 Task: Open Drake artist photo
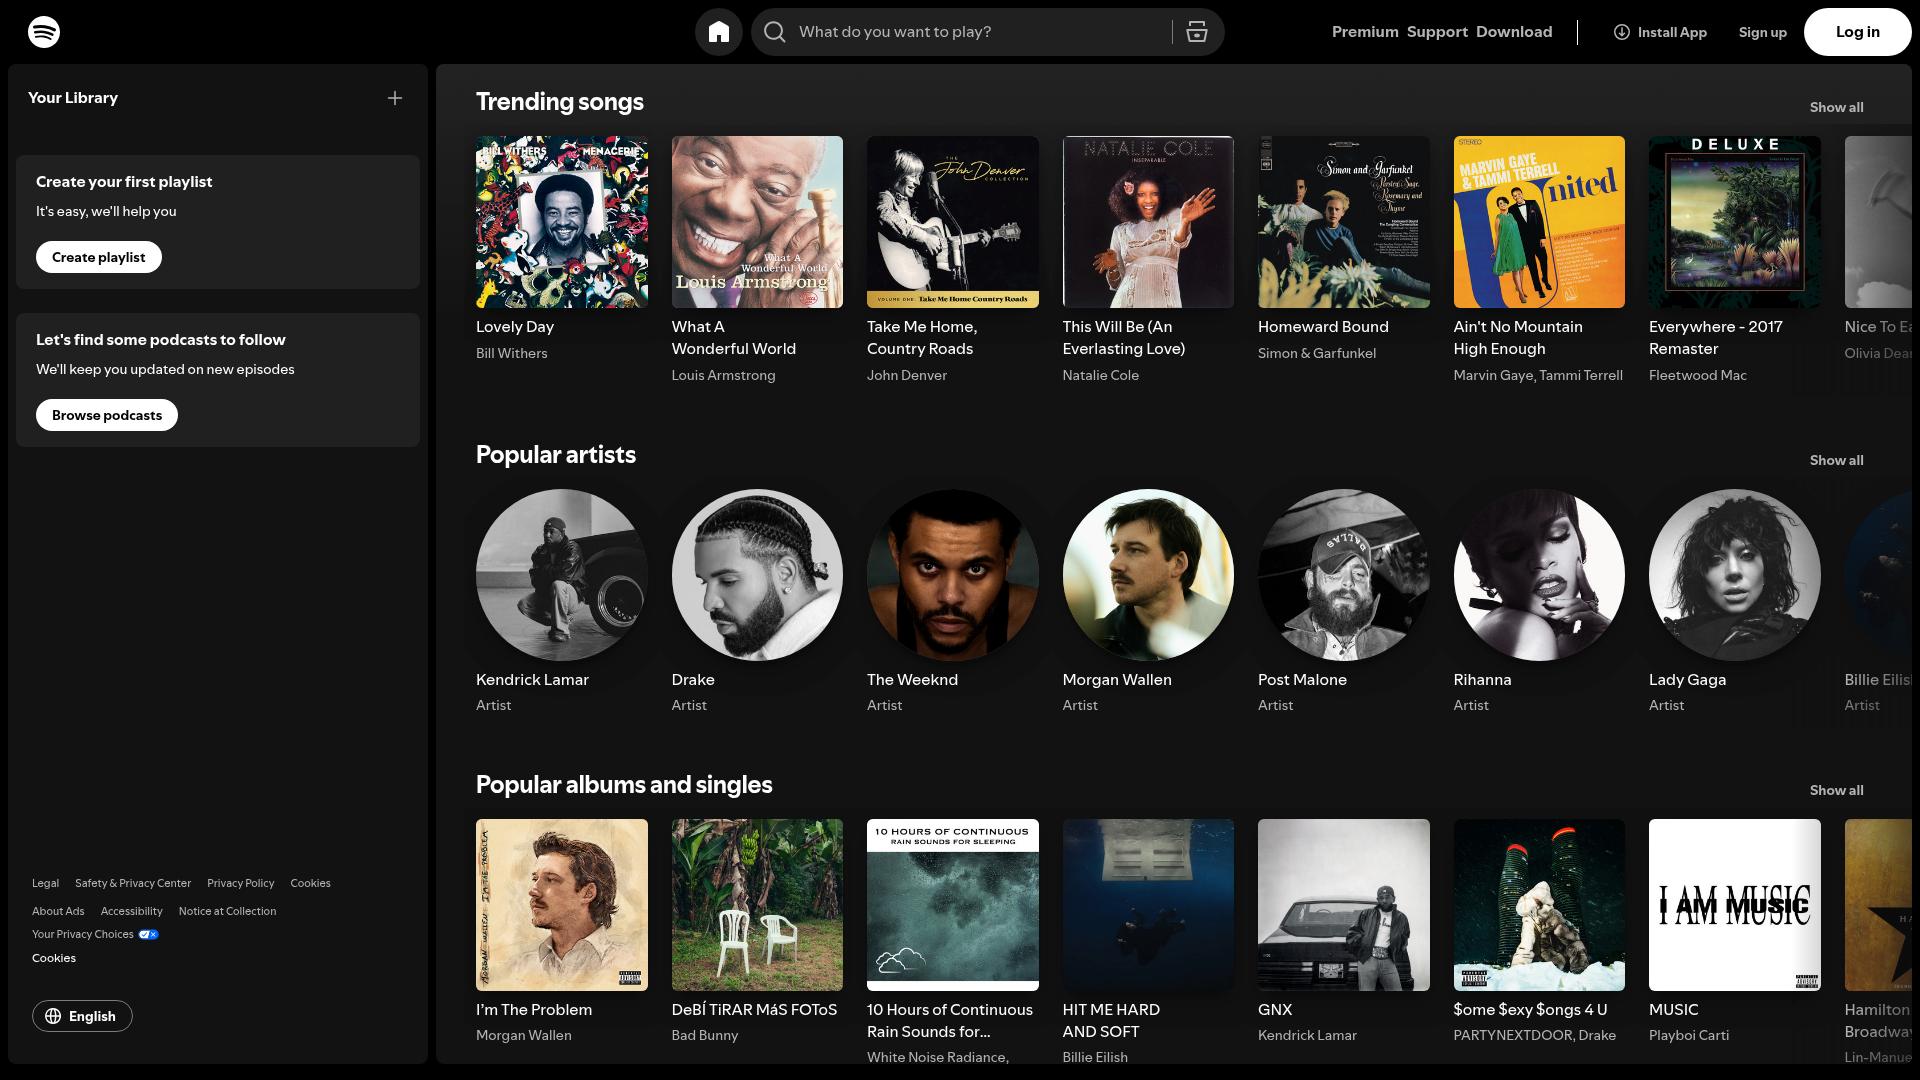click(757, 575)
